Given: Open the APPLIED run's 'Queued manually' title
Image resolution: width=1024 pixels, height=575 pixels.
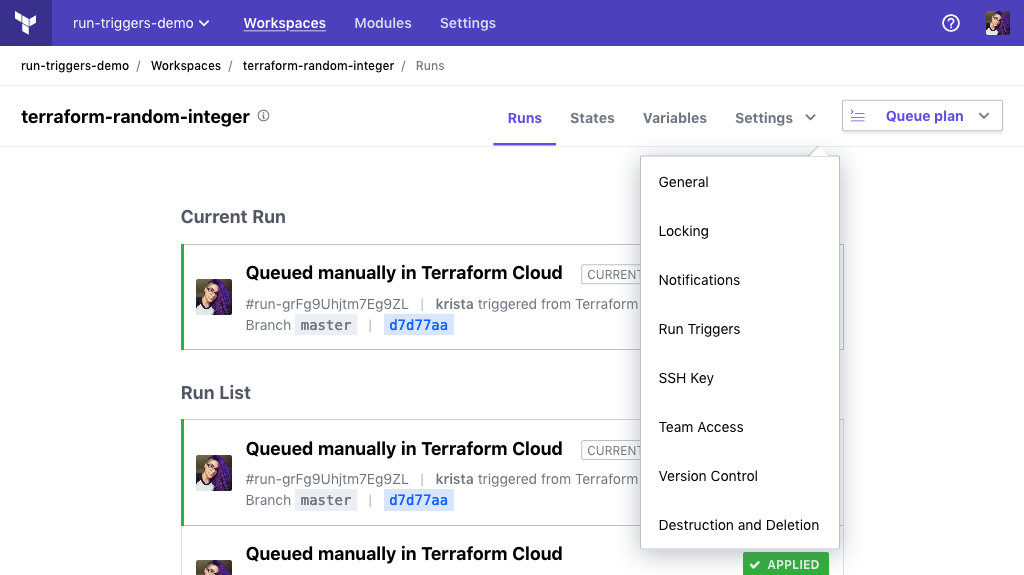Looking at the screenshot, I should 404,553.
